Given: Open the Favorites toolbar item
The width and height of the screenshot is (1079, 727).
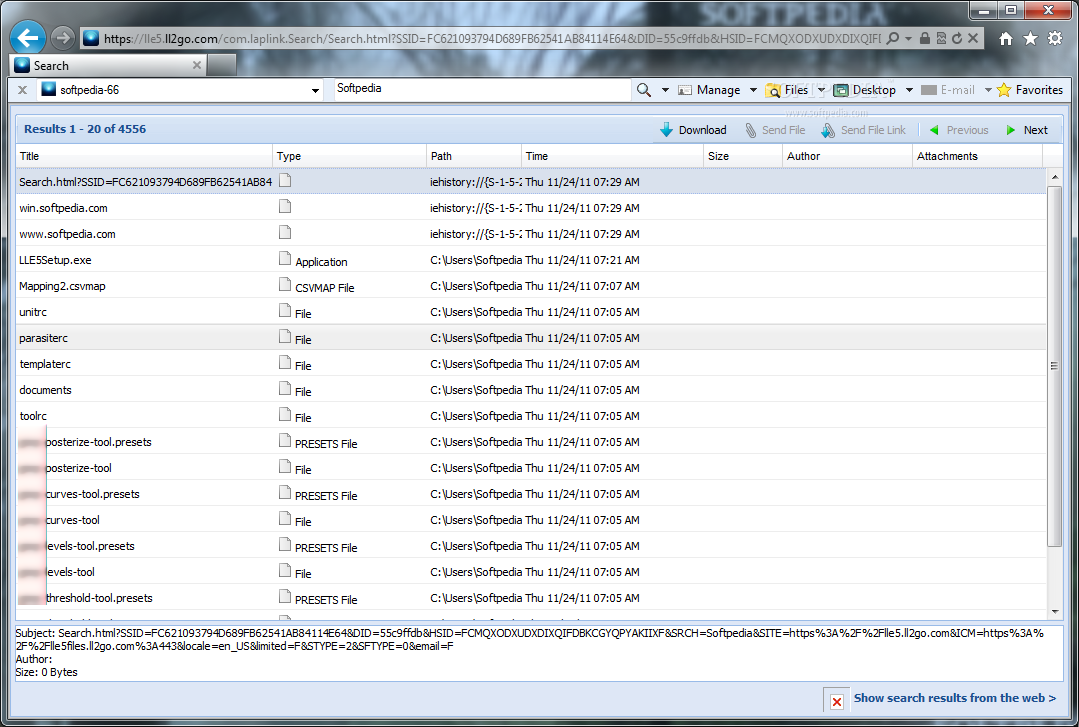Looking at the screenshot, I should coord(1030,89).
